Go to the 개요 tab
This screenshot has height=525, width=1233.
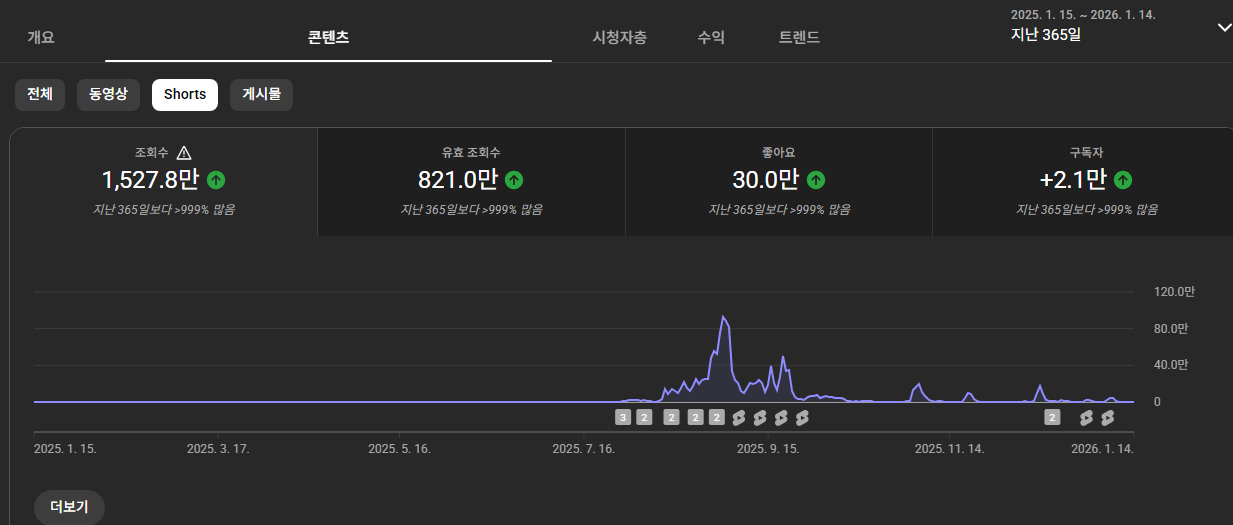pos(41,38)
